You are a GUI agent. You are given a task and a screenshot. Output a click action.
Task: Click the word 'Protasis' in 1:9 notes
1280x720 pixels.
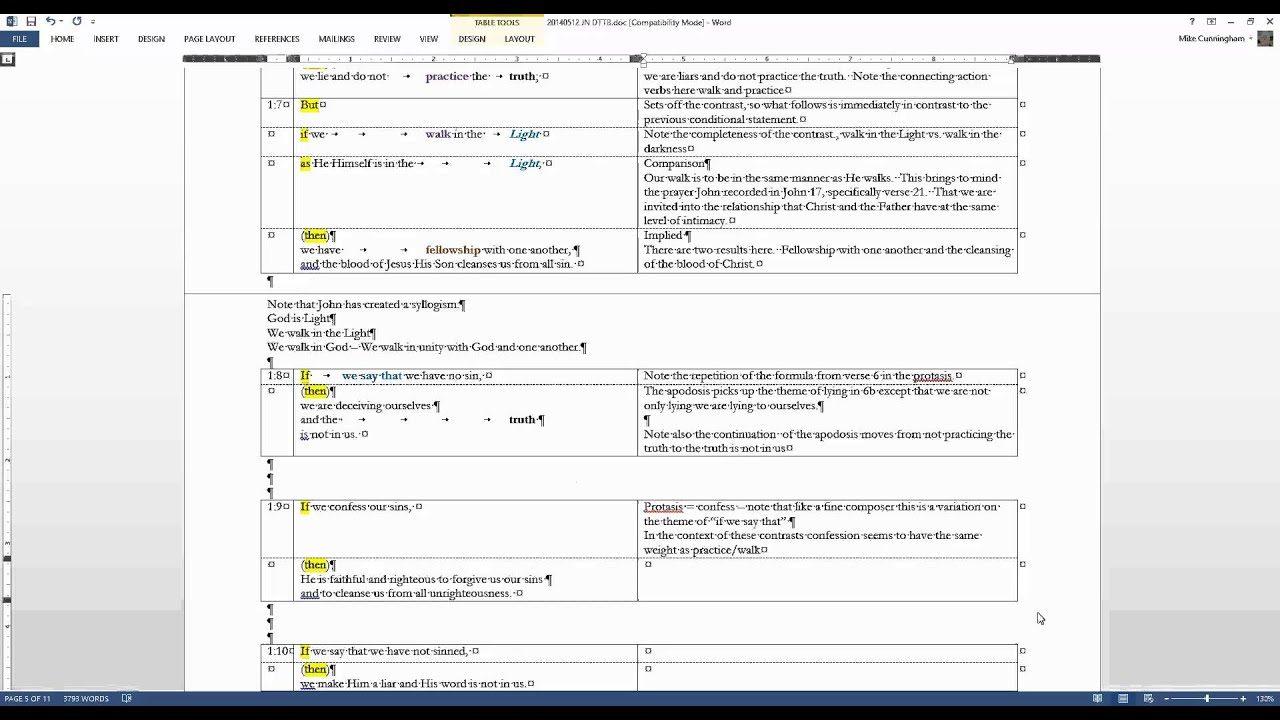[x=663, y=507]
